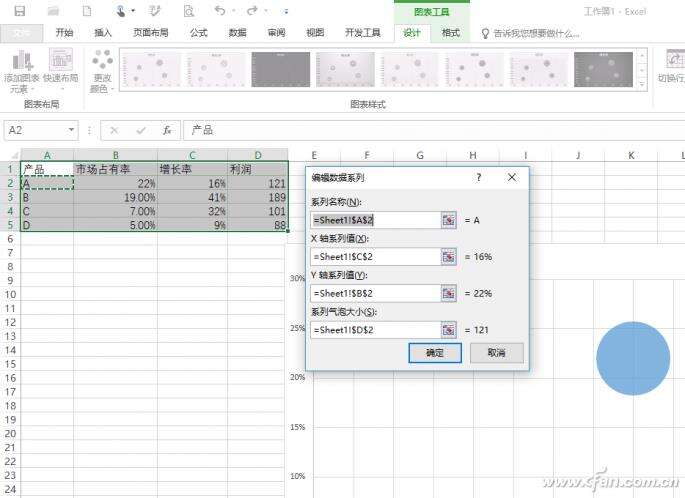
Task: Click the blue bubble on the chart
Action: tap(632, 358)
